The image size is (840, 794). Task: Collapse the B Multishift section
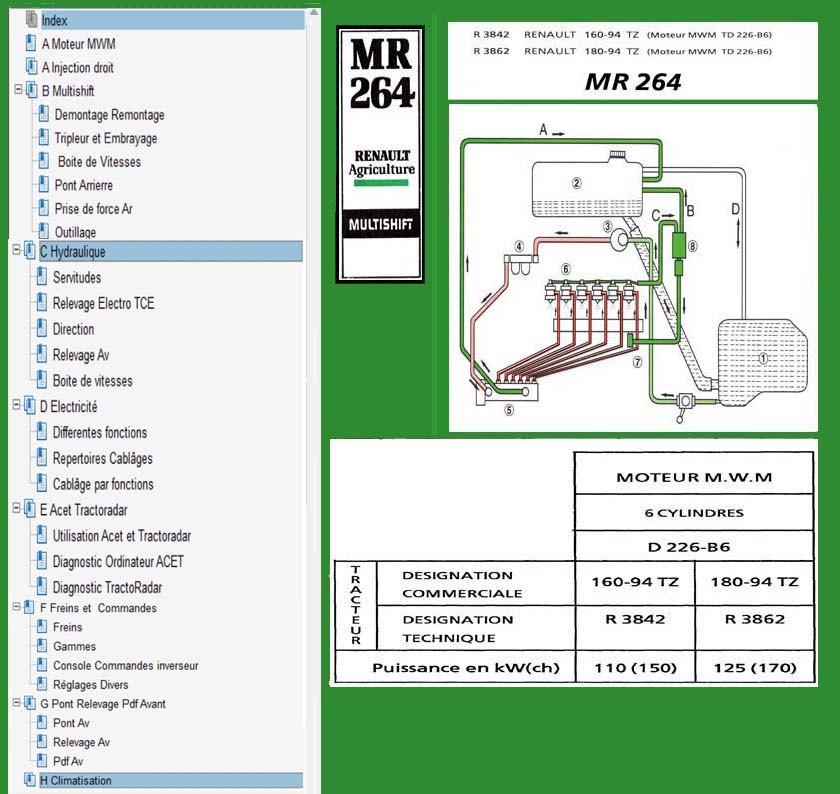(x=18, y=89)
